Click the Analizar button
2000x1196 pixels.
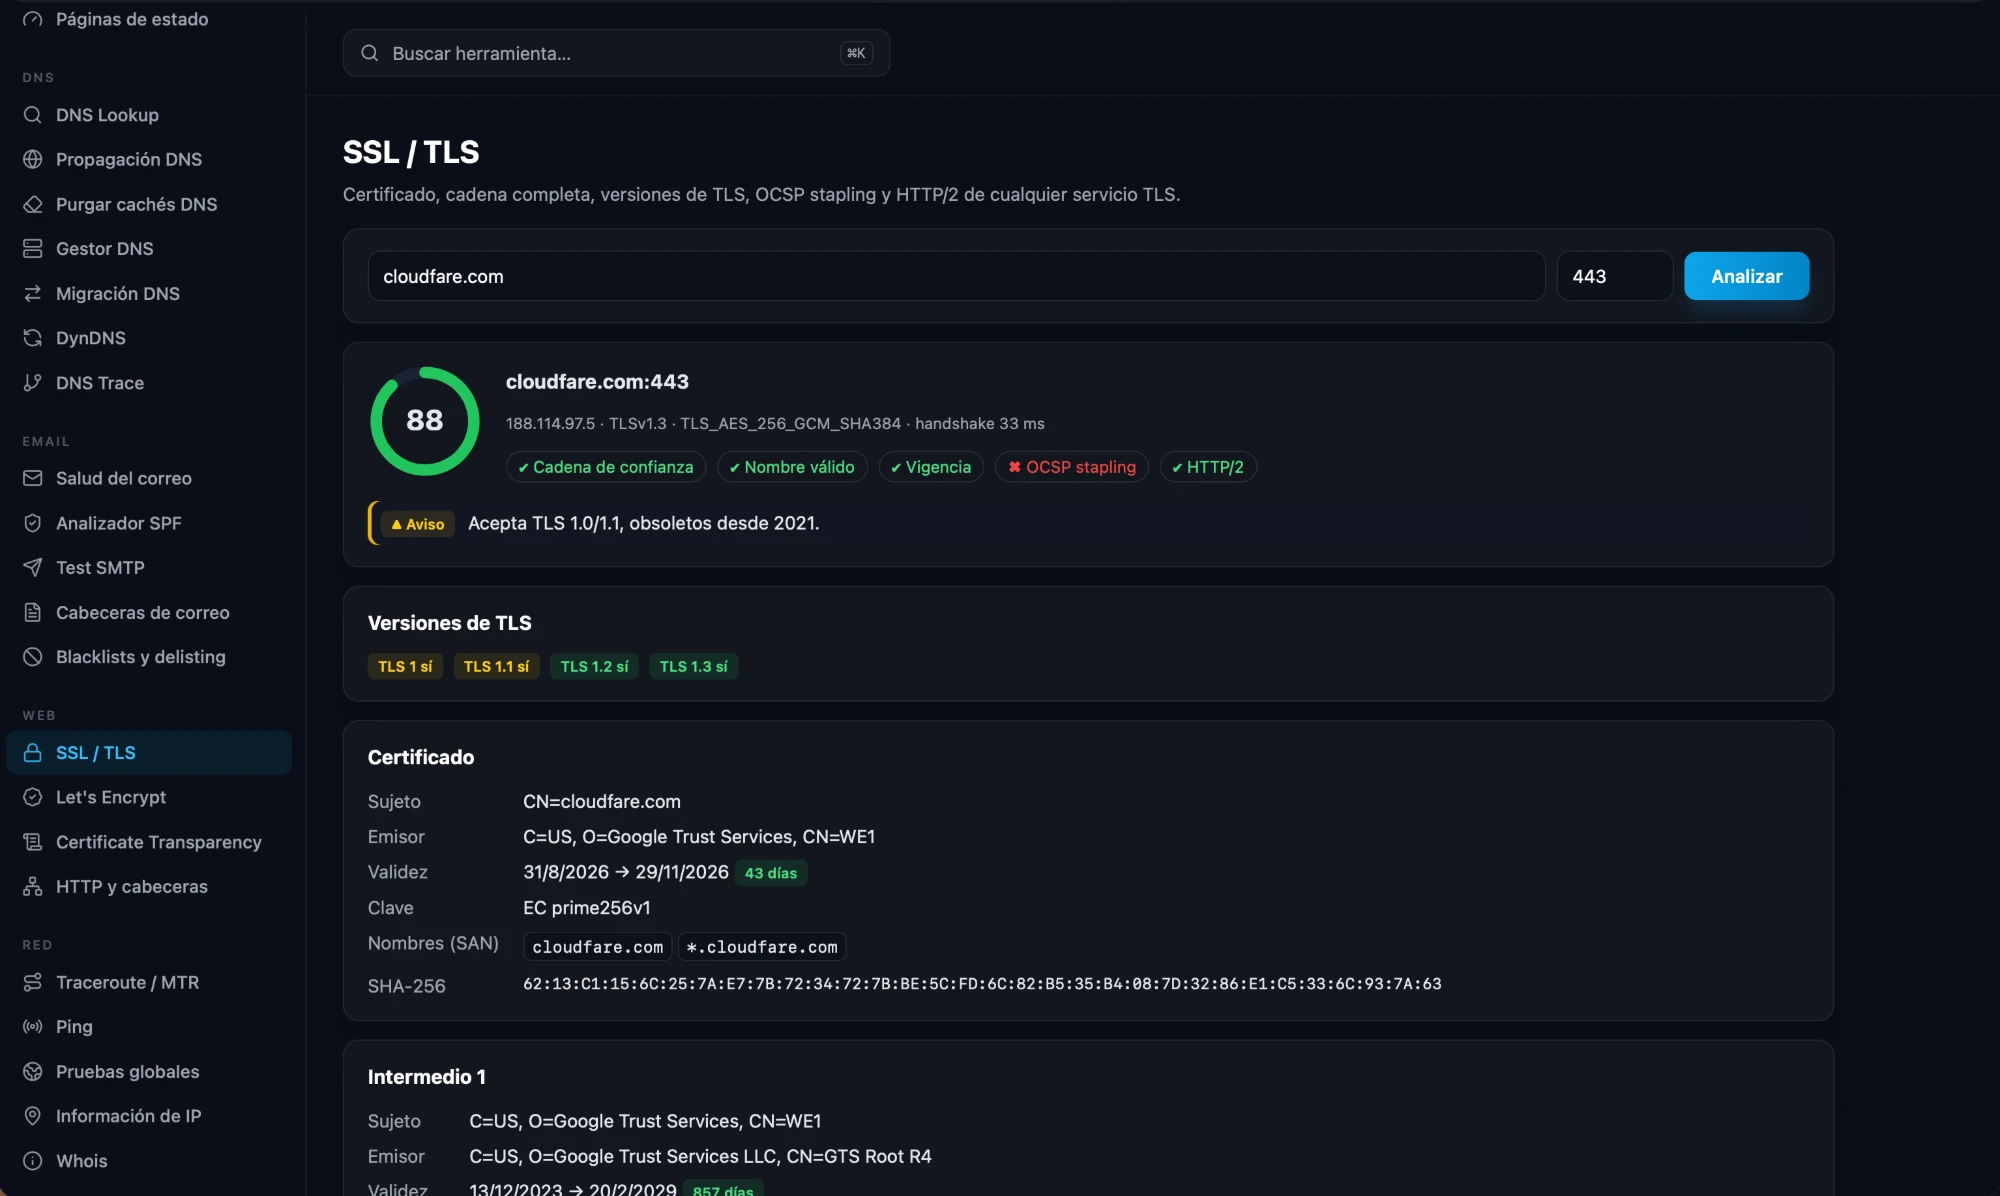(x=1746, y=276)
